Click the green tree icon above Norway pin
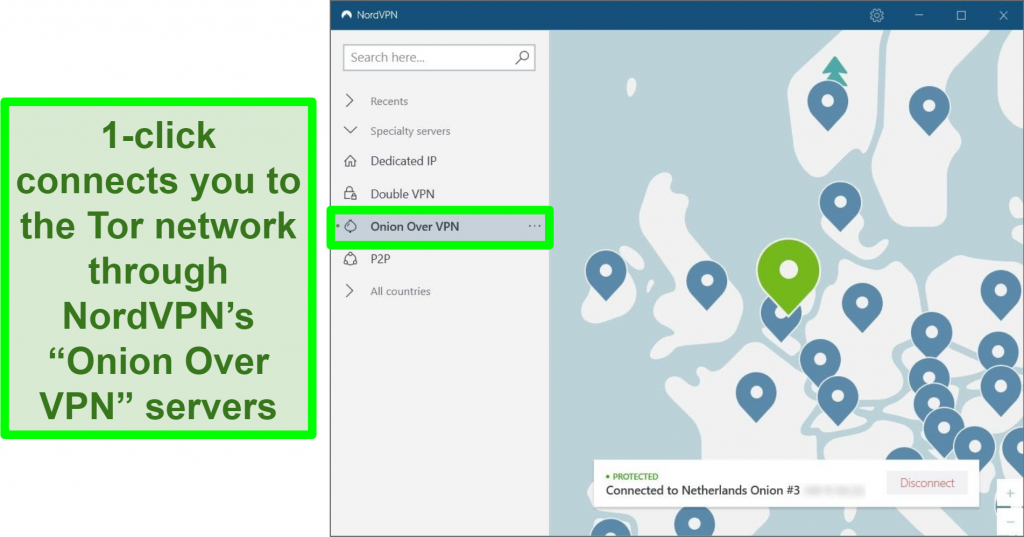1024x537 pixels. tap(835, 70)
